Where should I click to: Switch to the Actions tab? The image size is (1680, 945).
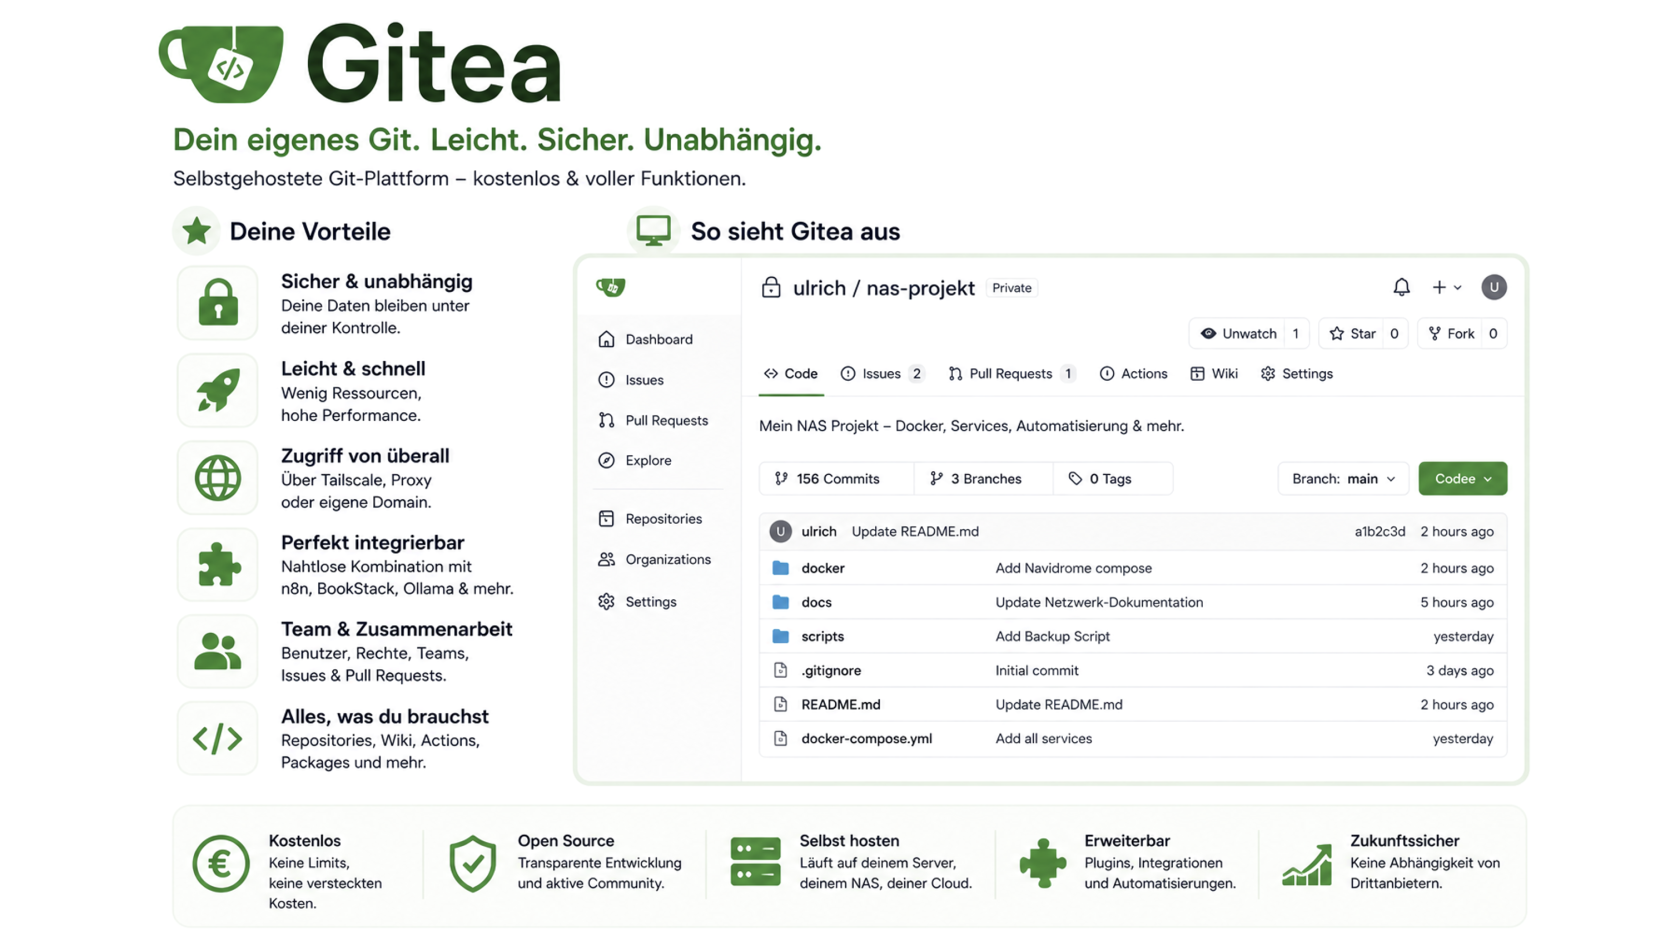pyautogui.click(x=1133, y=374)
